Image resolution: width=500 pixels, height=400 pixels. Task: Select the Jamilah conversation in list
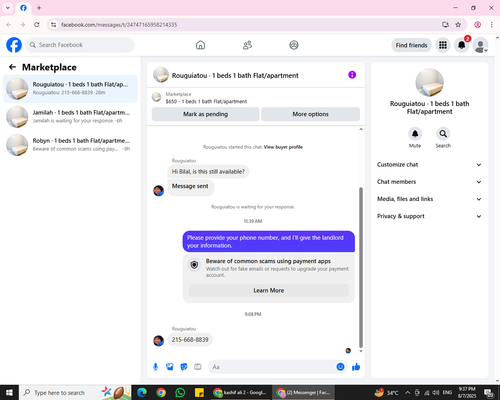pos(70,117)
